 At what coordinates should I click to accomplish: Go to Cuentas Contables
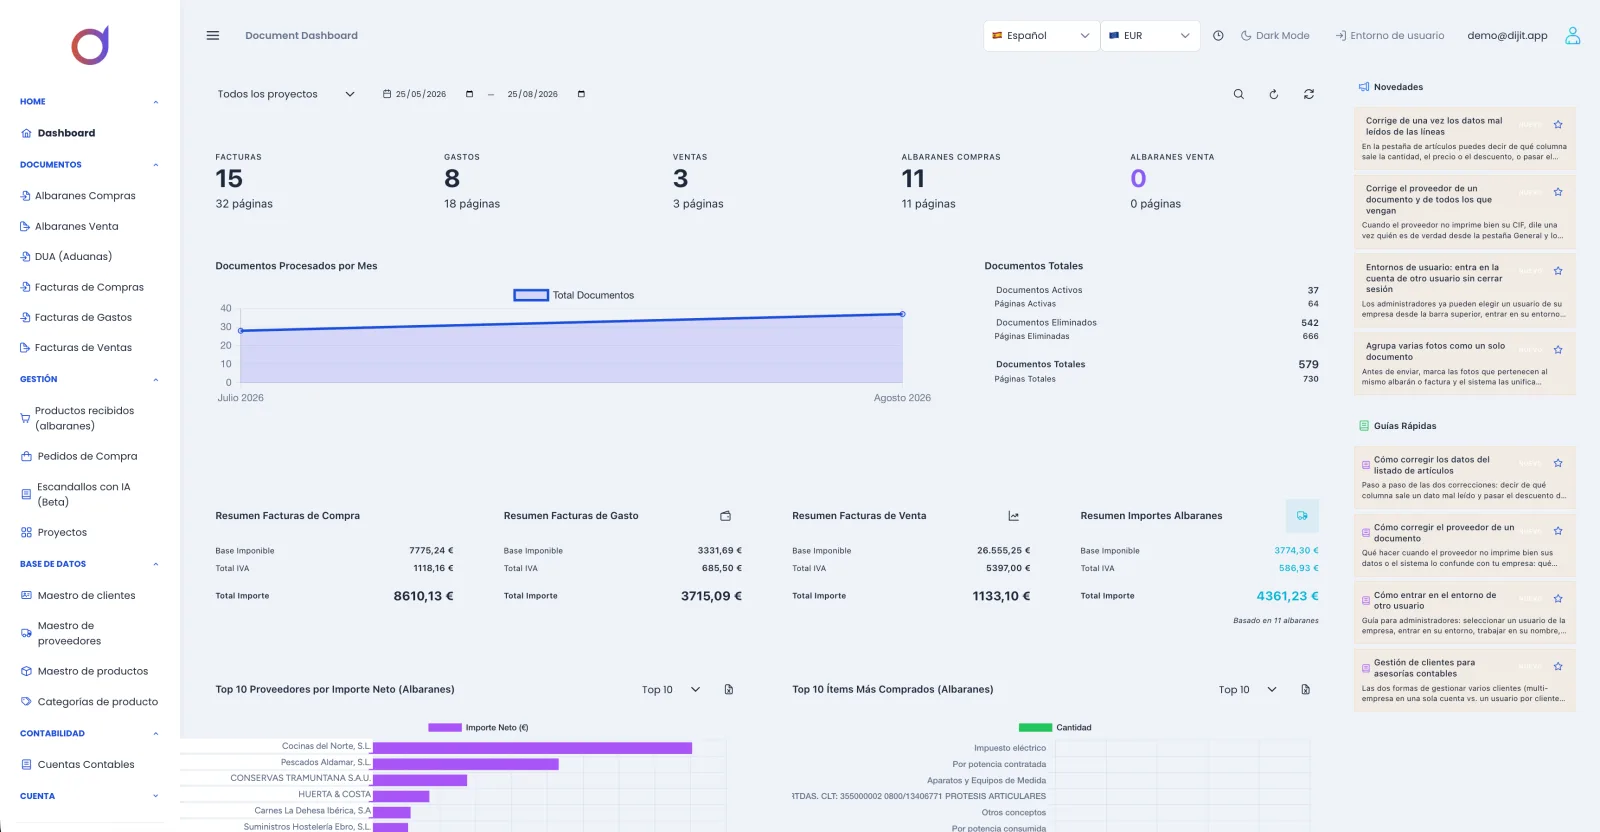tap(77, 764)
